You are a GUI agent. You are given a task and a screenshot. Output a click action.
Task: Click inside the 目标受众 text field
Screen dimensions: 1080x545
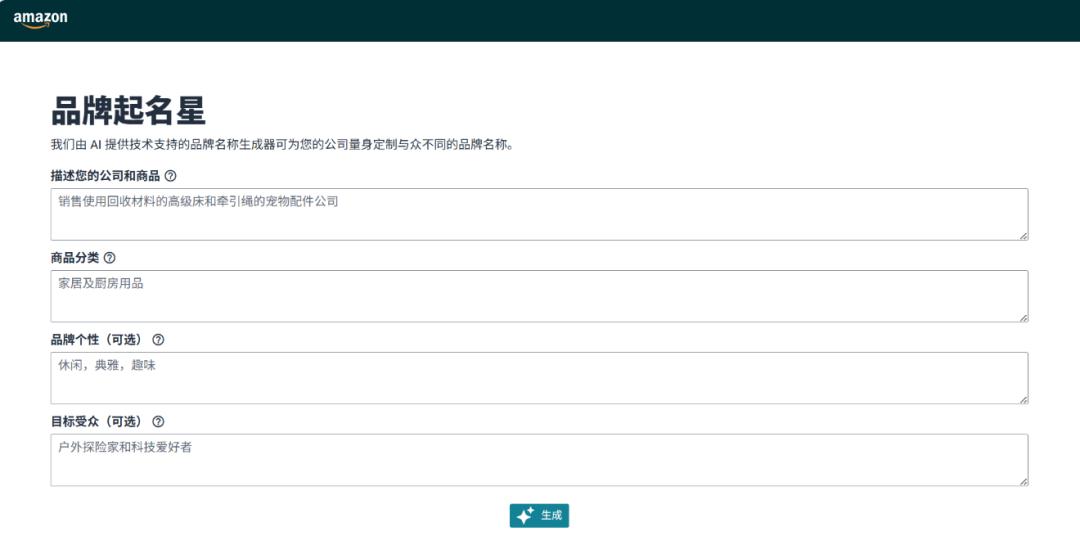click(x=539, y=460)
